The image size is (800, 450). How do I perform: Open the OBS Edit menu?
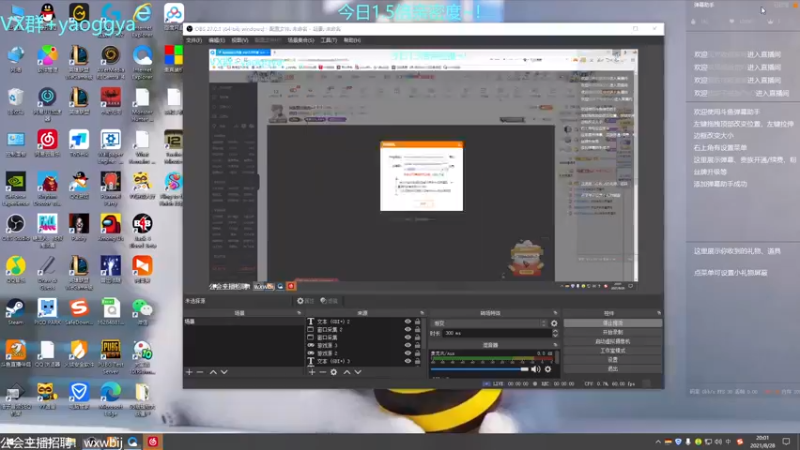coord(216,40)
